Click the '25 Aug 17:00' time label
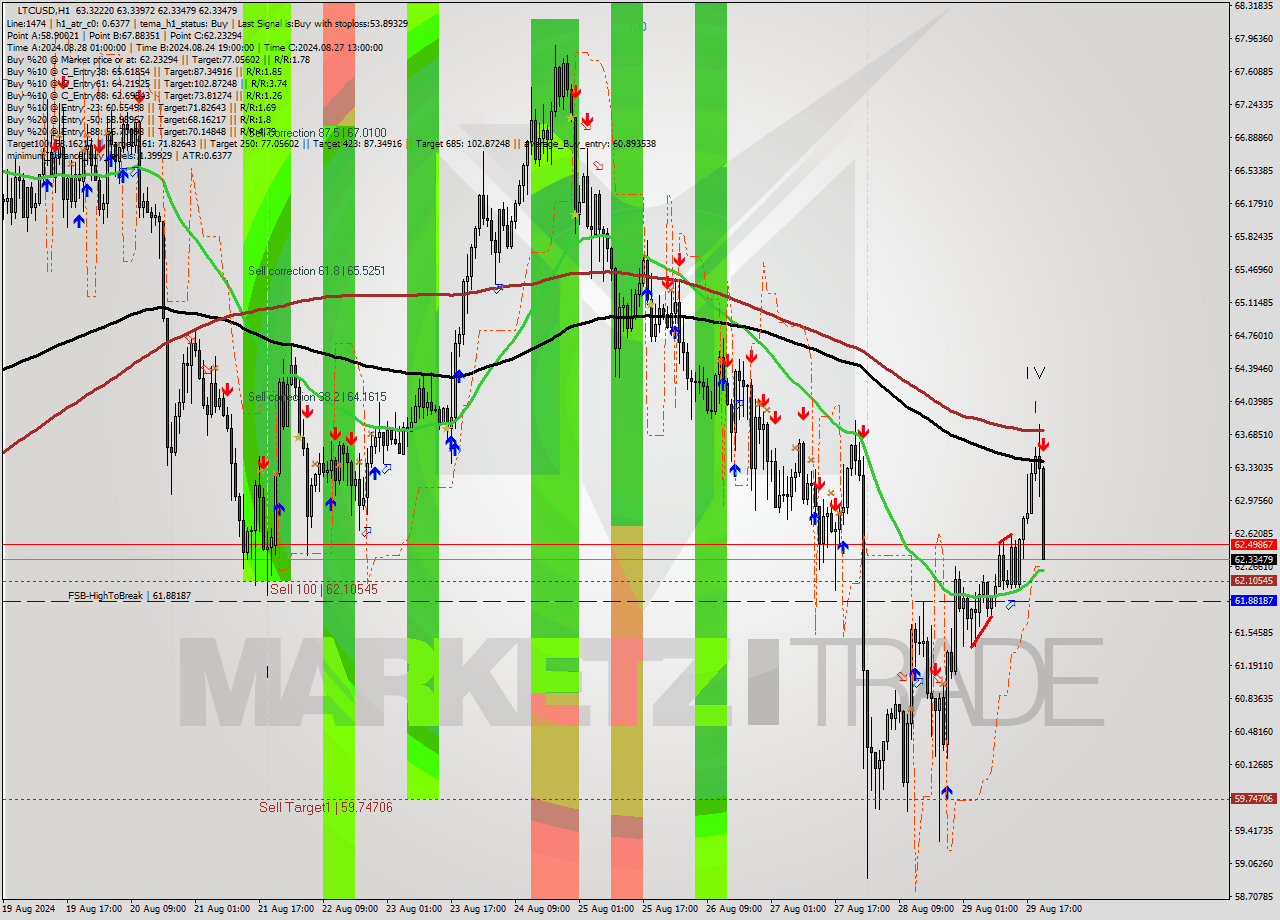This screenshot has height=920, width=1280. point(669,909)
